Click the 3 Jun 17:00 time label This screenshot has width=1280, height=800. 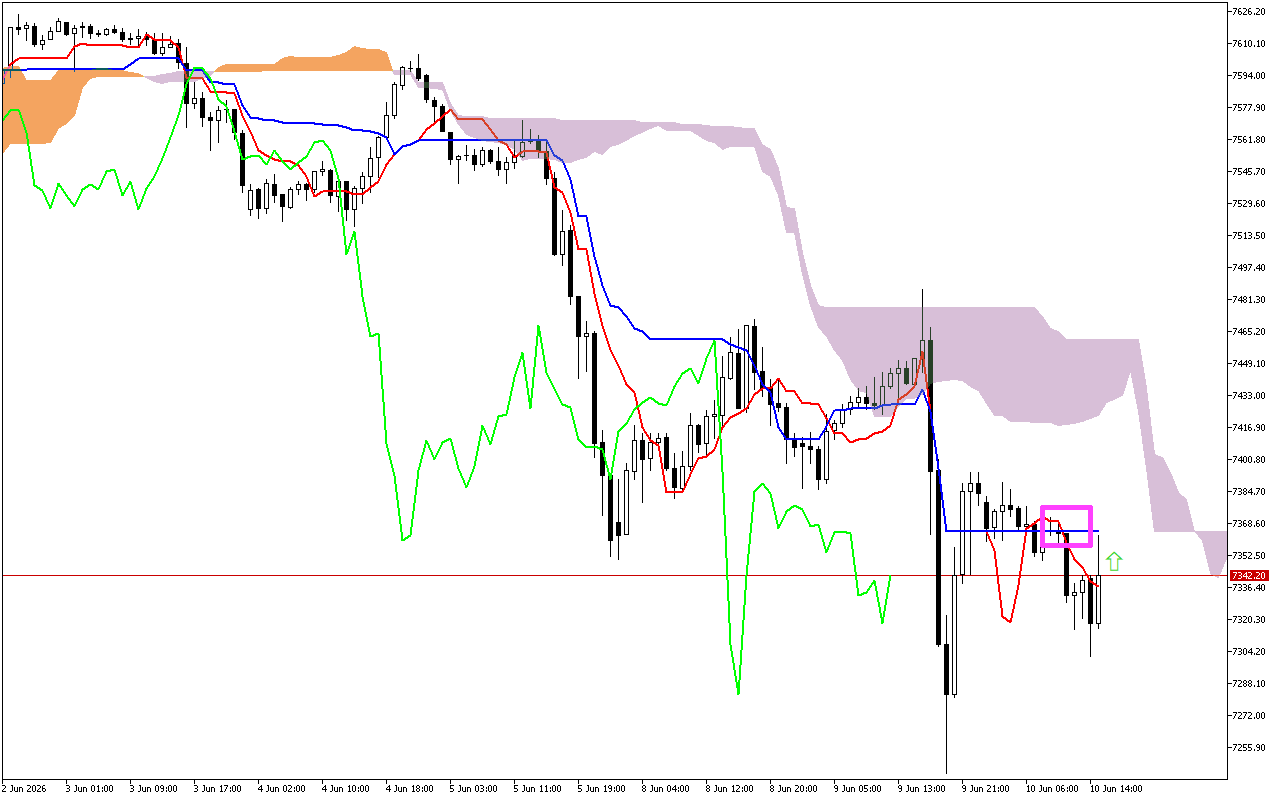pyautogui.click(x=217, y=789)
